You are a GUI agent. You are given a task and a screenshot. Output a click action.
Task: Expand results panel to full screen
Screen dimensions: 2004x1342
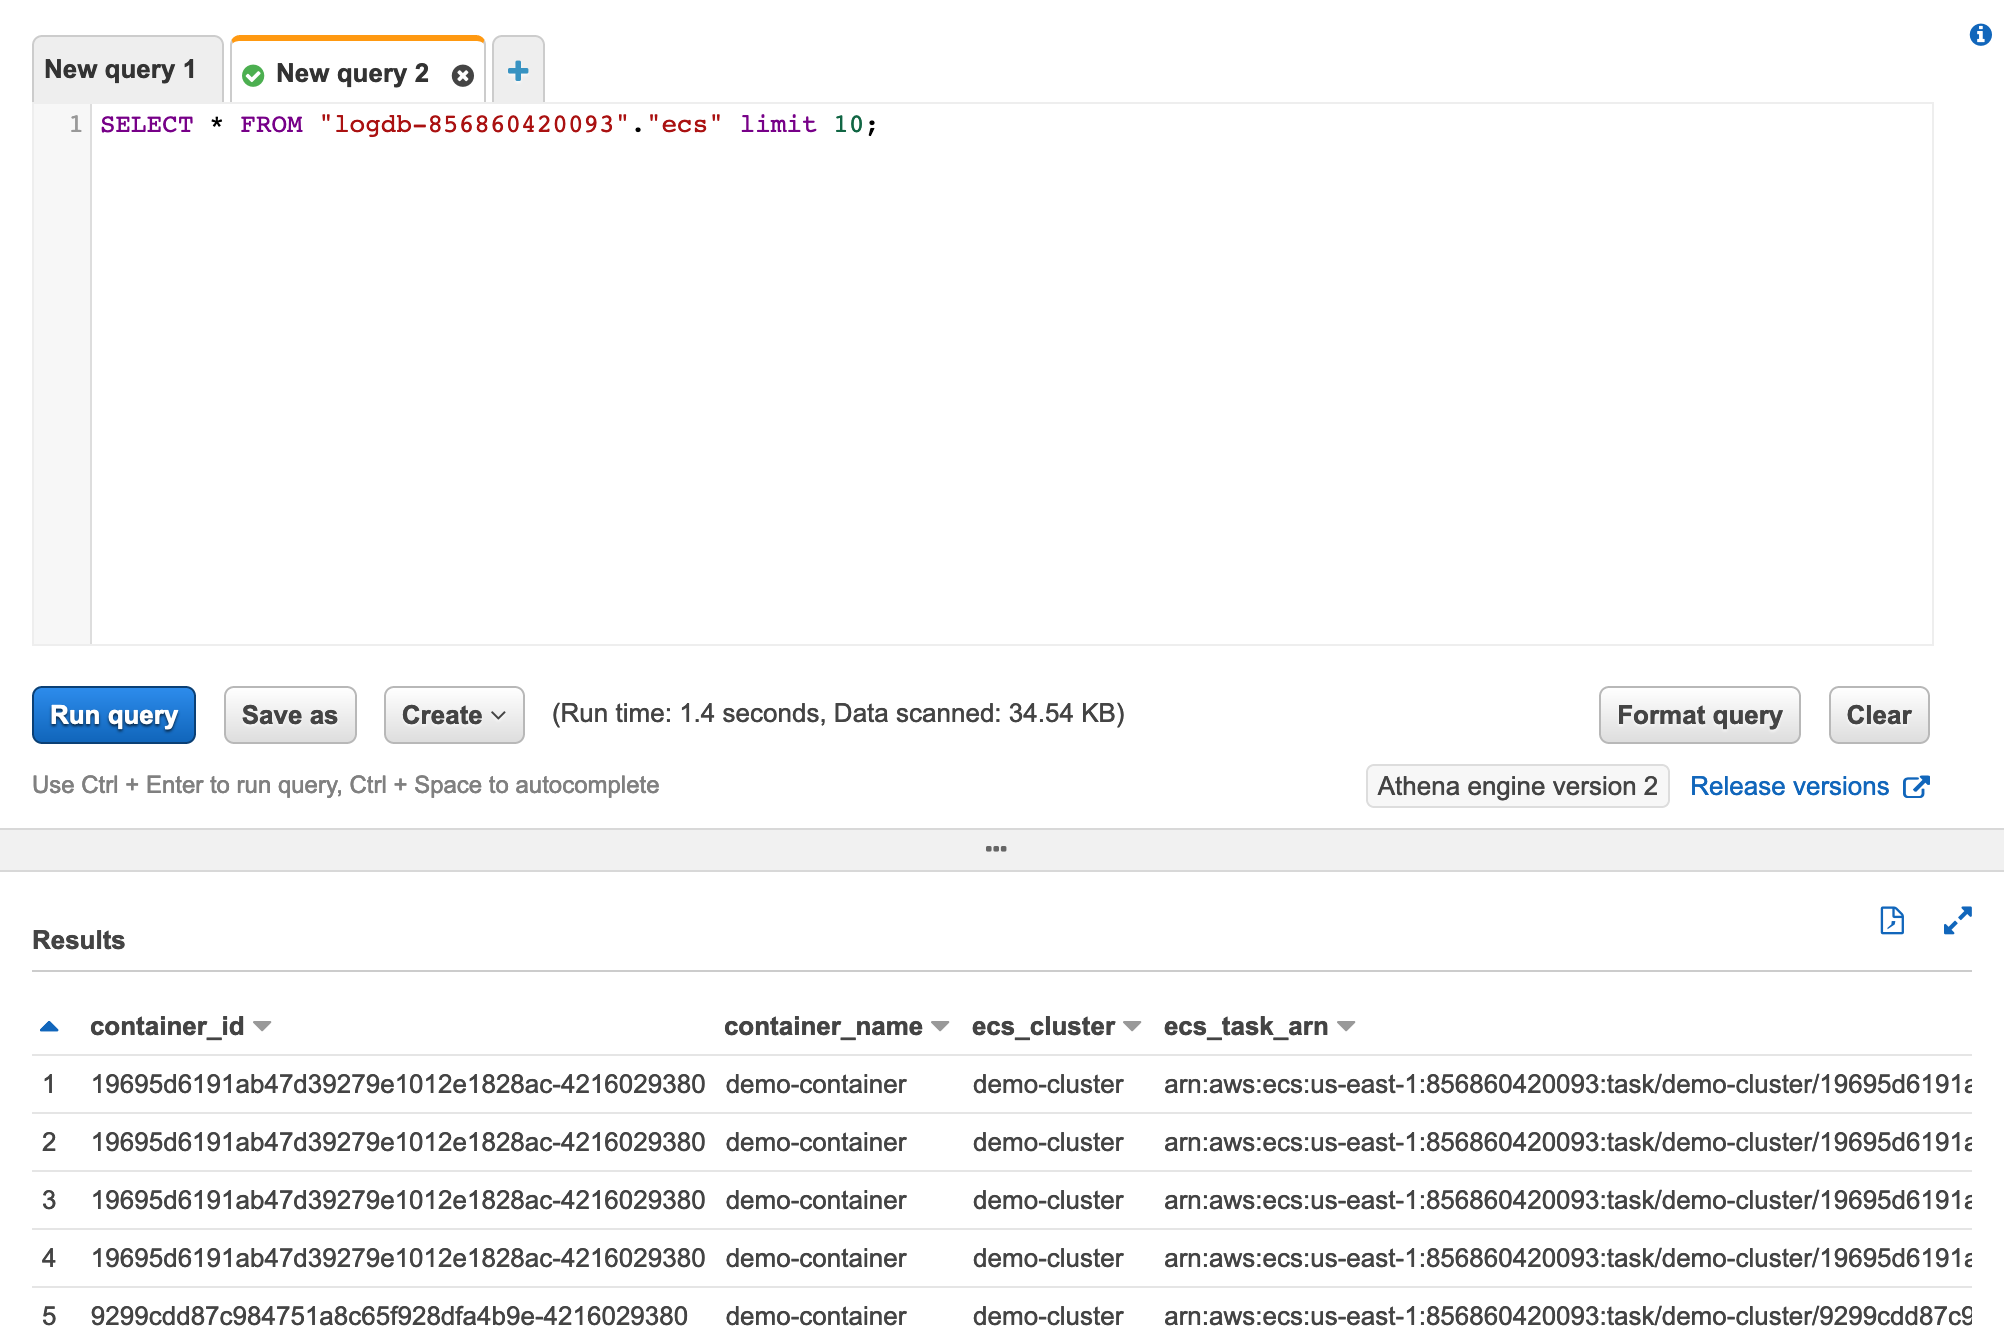1957,920
